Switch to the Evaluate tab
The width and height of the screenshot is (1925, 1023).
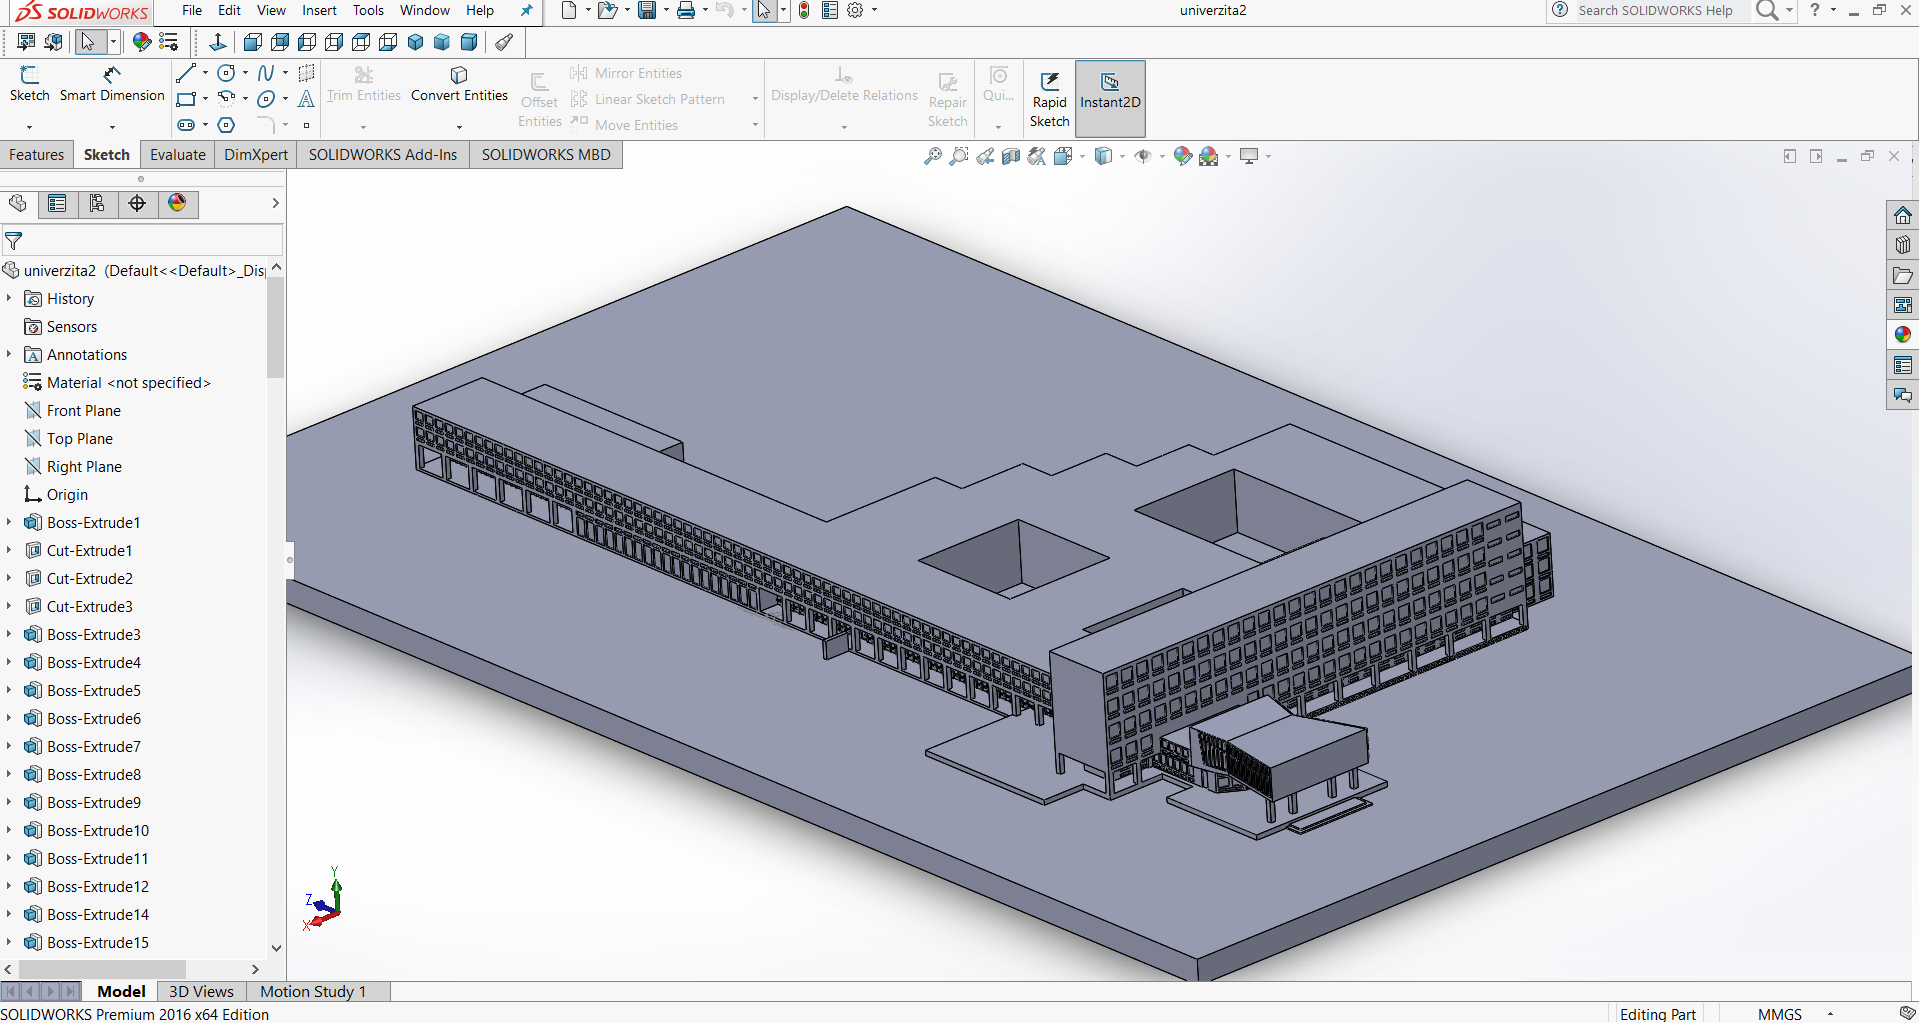[x=177, y=154]
